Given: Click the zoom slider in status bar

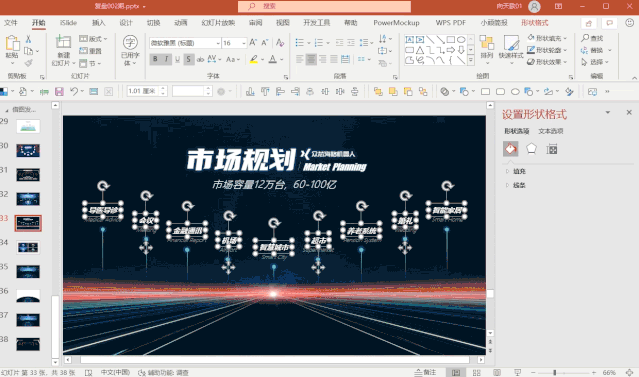Looking at the screenshot, I should click(x=564, y=373).
